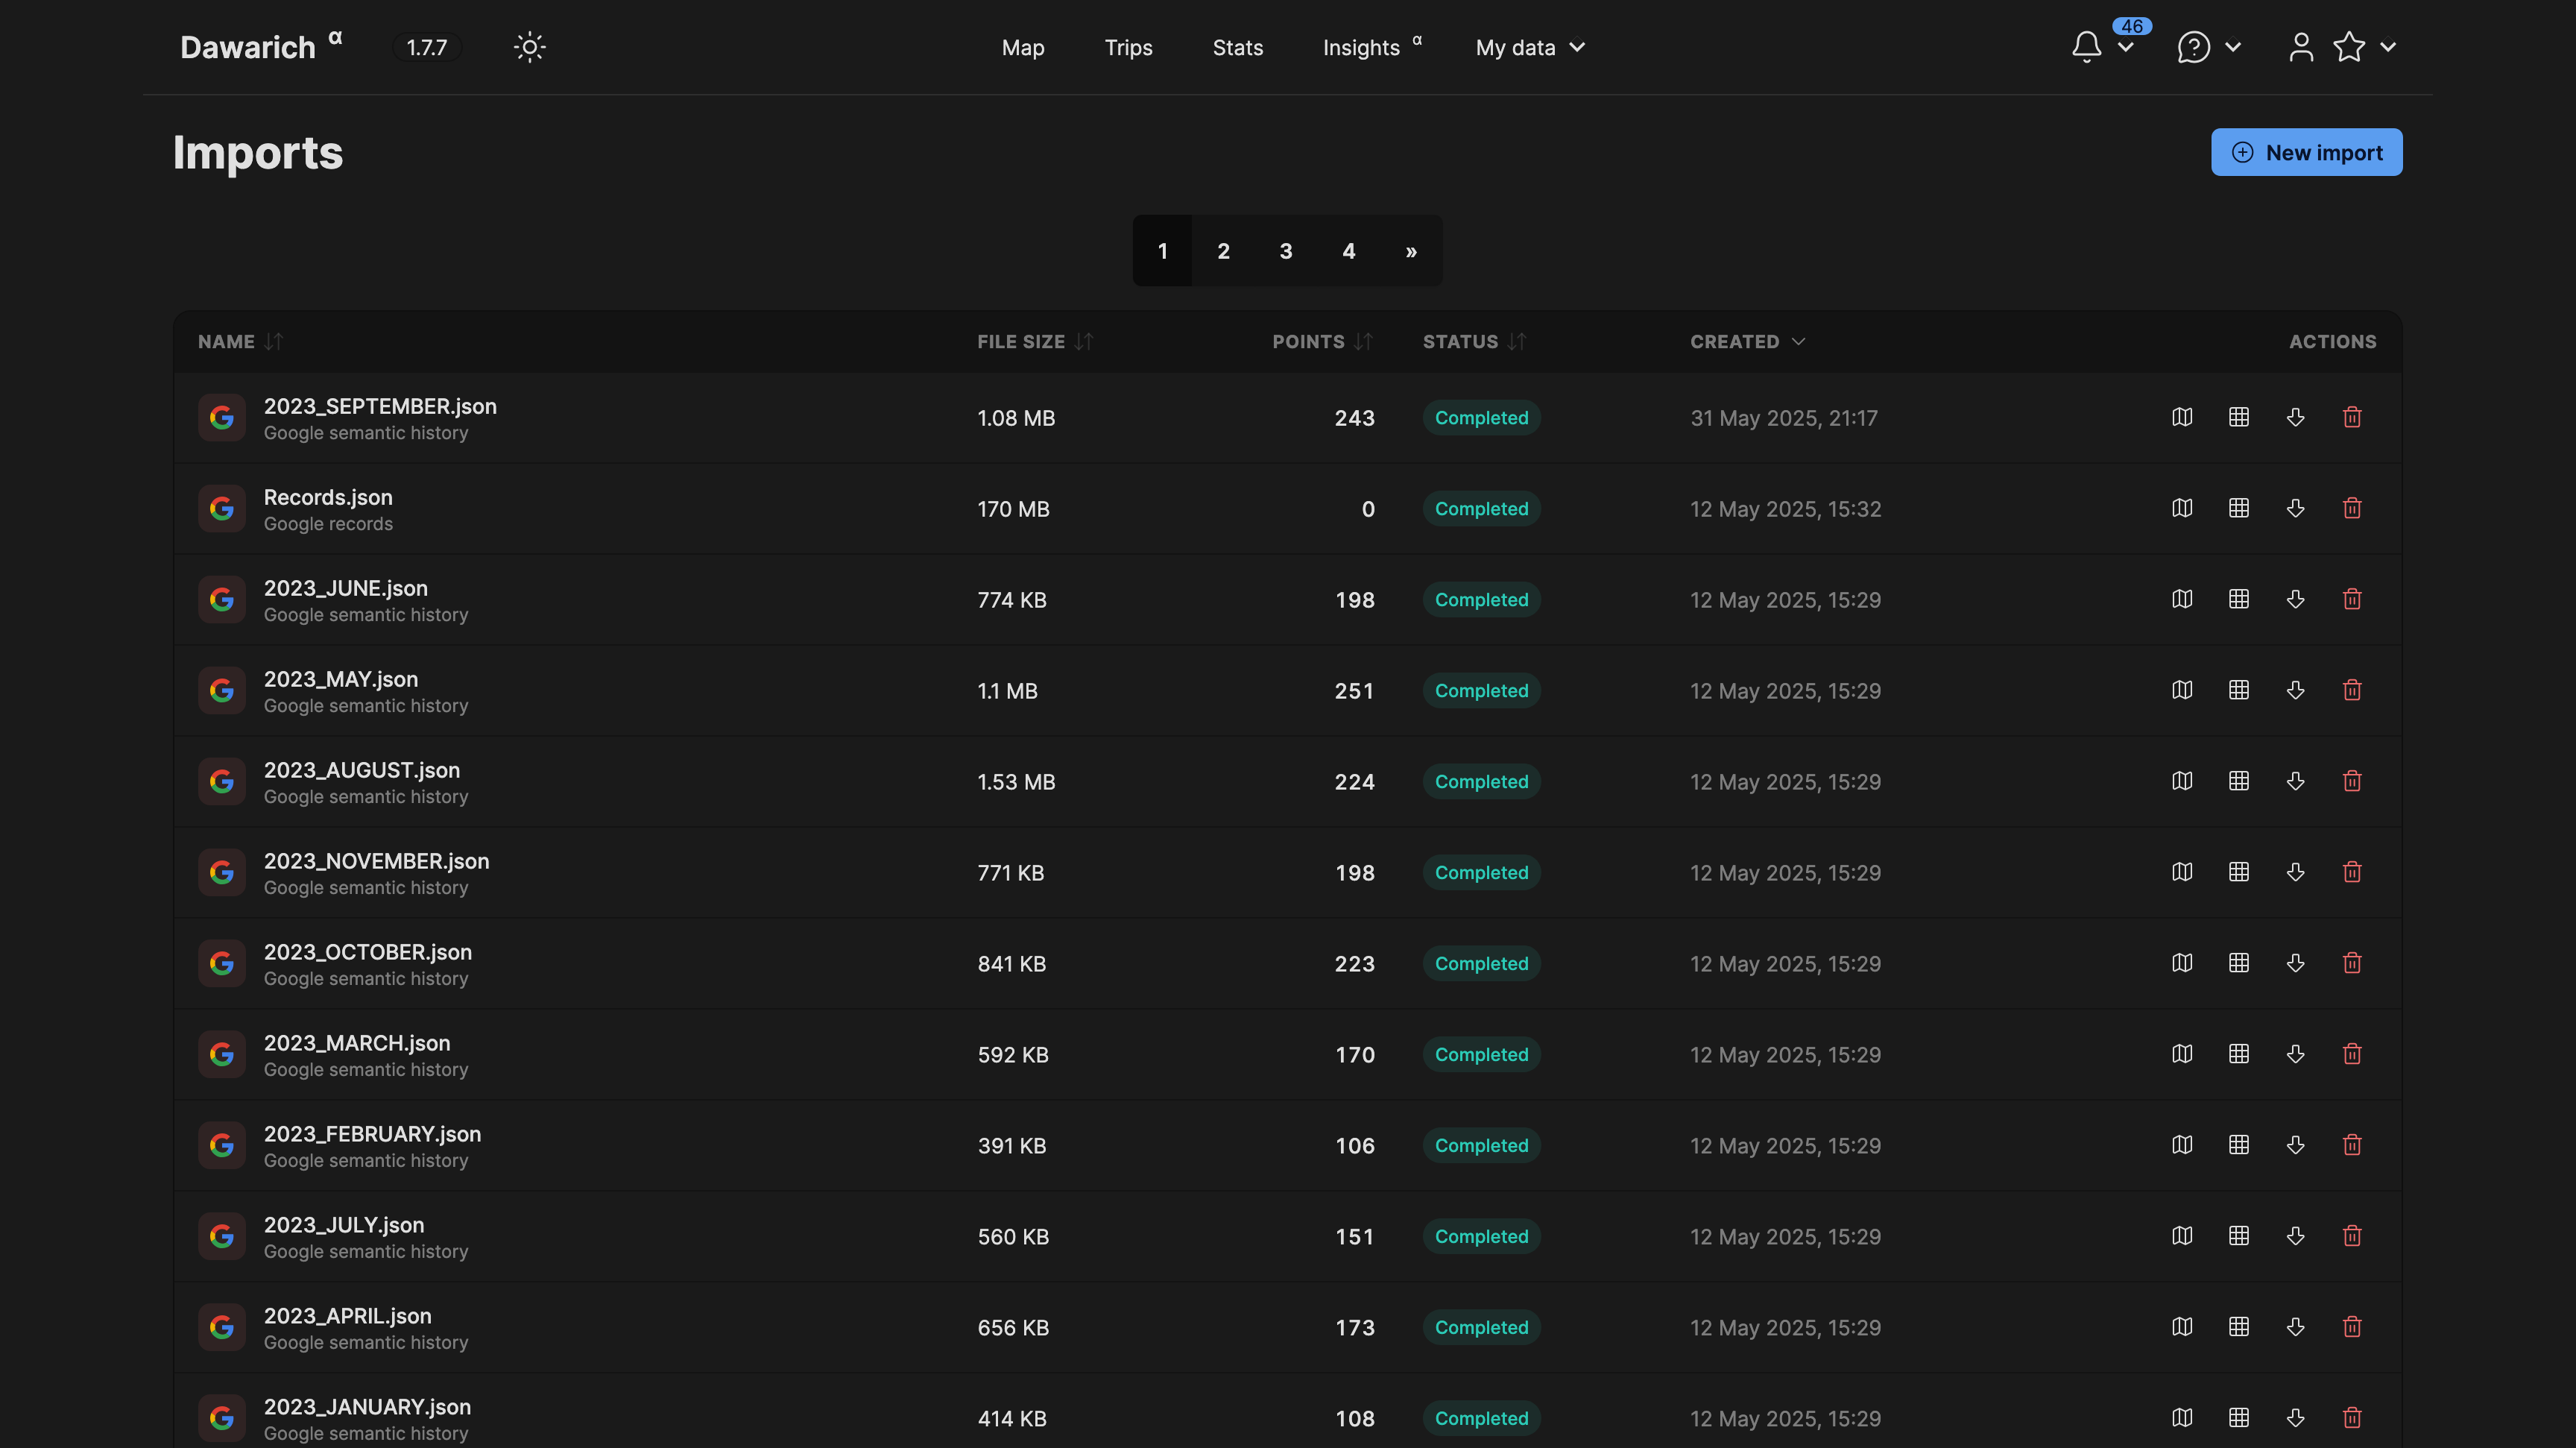This screenshot has height=1448, width=2576.
Task: Sort table by Name column
Action: point(240,342)
